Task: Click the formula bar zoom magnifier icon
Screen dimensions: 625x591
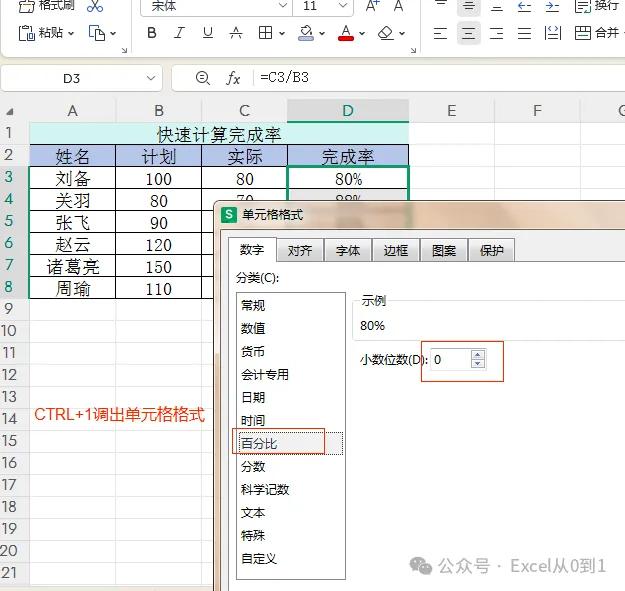Action: pyautogui.click(x=203, y=77)
